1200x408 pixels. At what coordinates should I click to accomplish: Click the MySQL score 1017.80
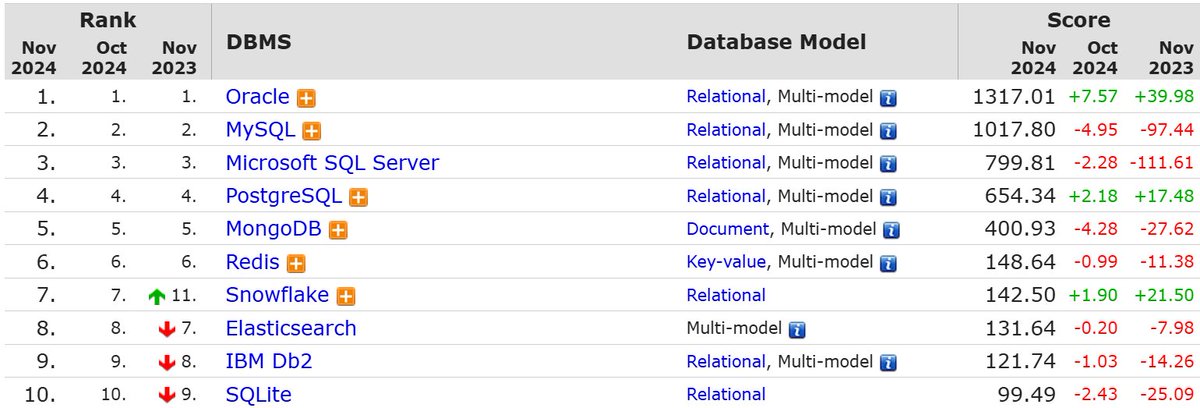1013,130
